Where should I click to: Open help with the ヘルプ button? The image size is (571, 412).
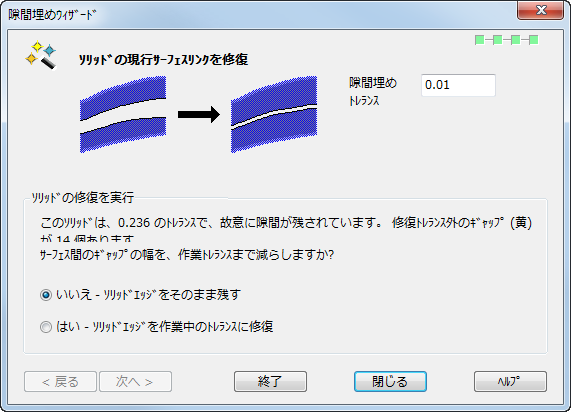click(510, 381)
